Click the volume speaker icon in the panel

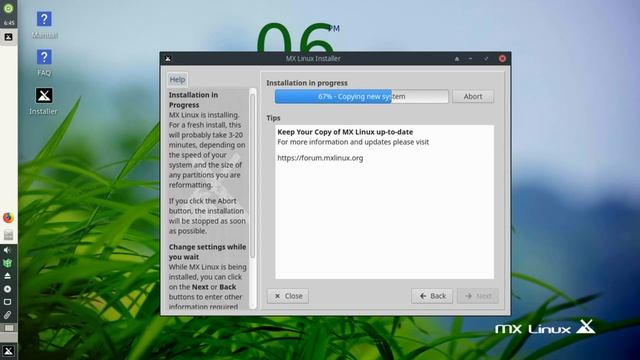(x=7, y=250)
